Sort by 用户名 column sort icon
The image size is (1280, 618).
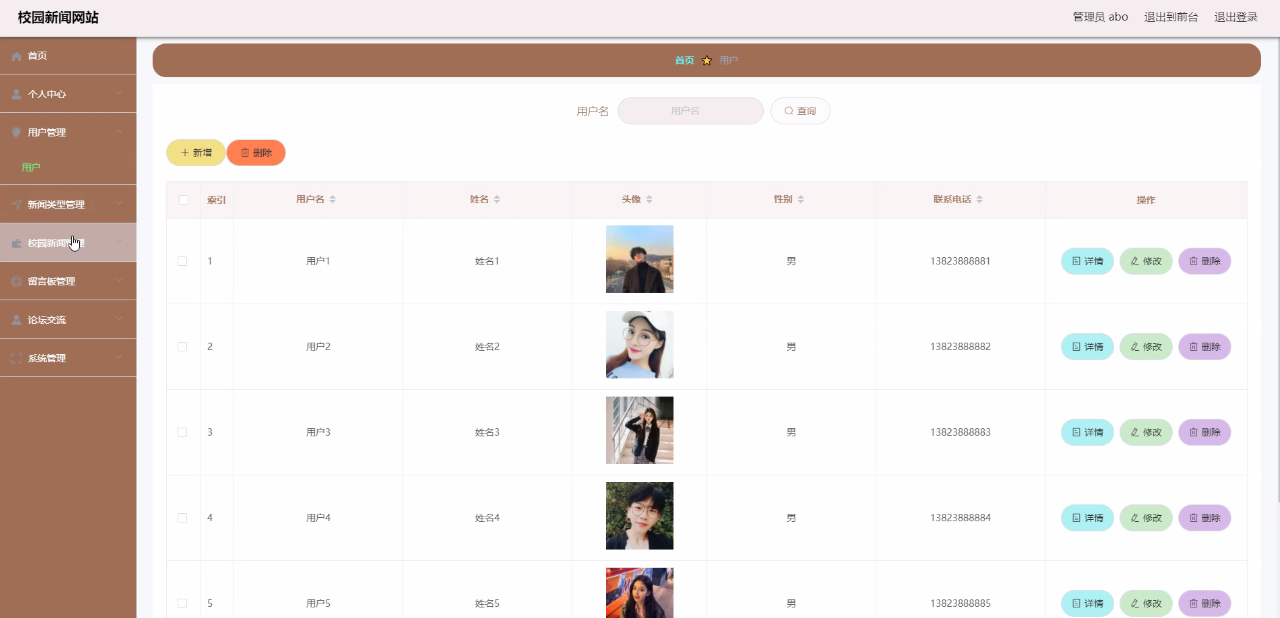tap(333, 200)
